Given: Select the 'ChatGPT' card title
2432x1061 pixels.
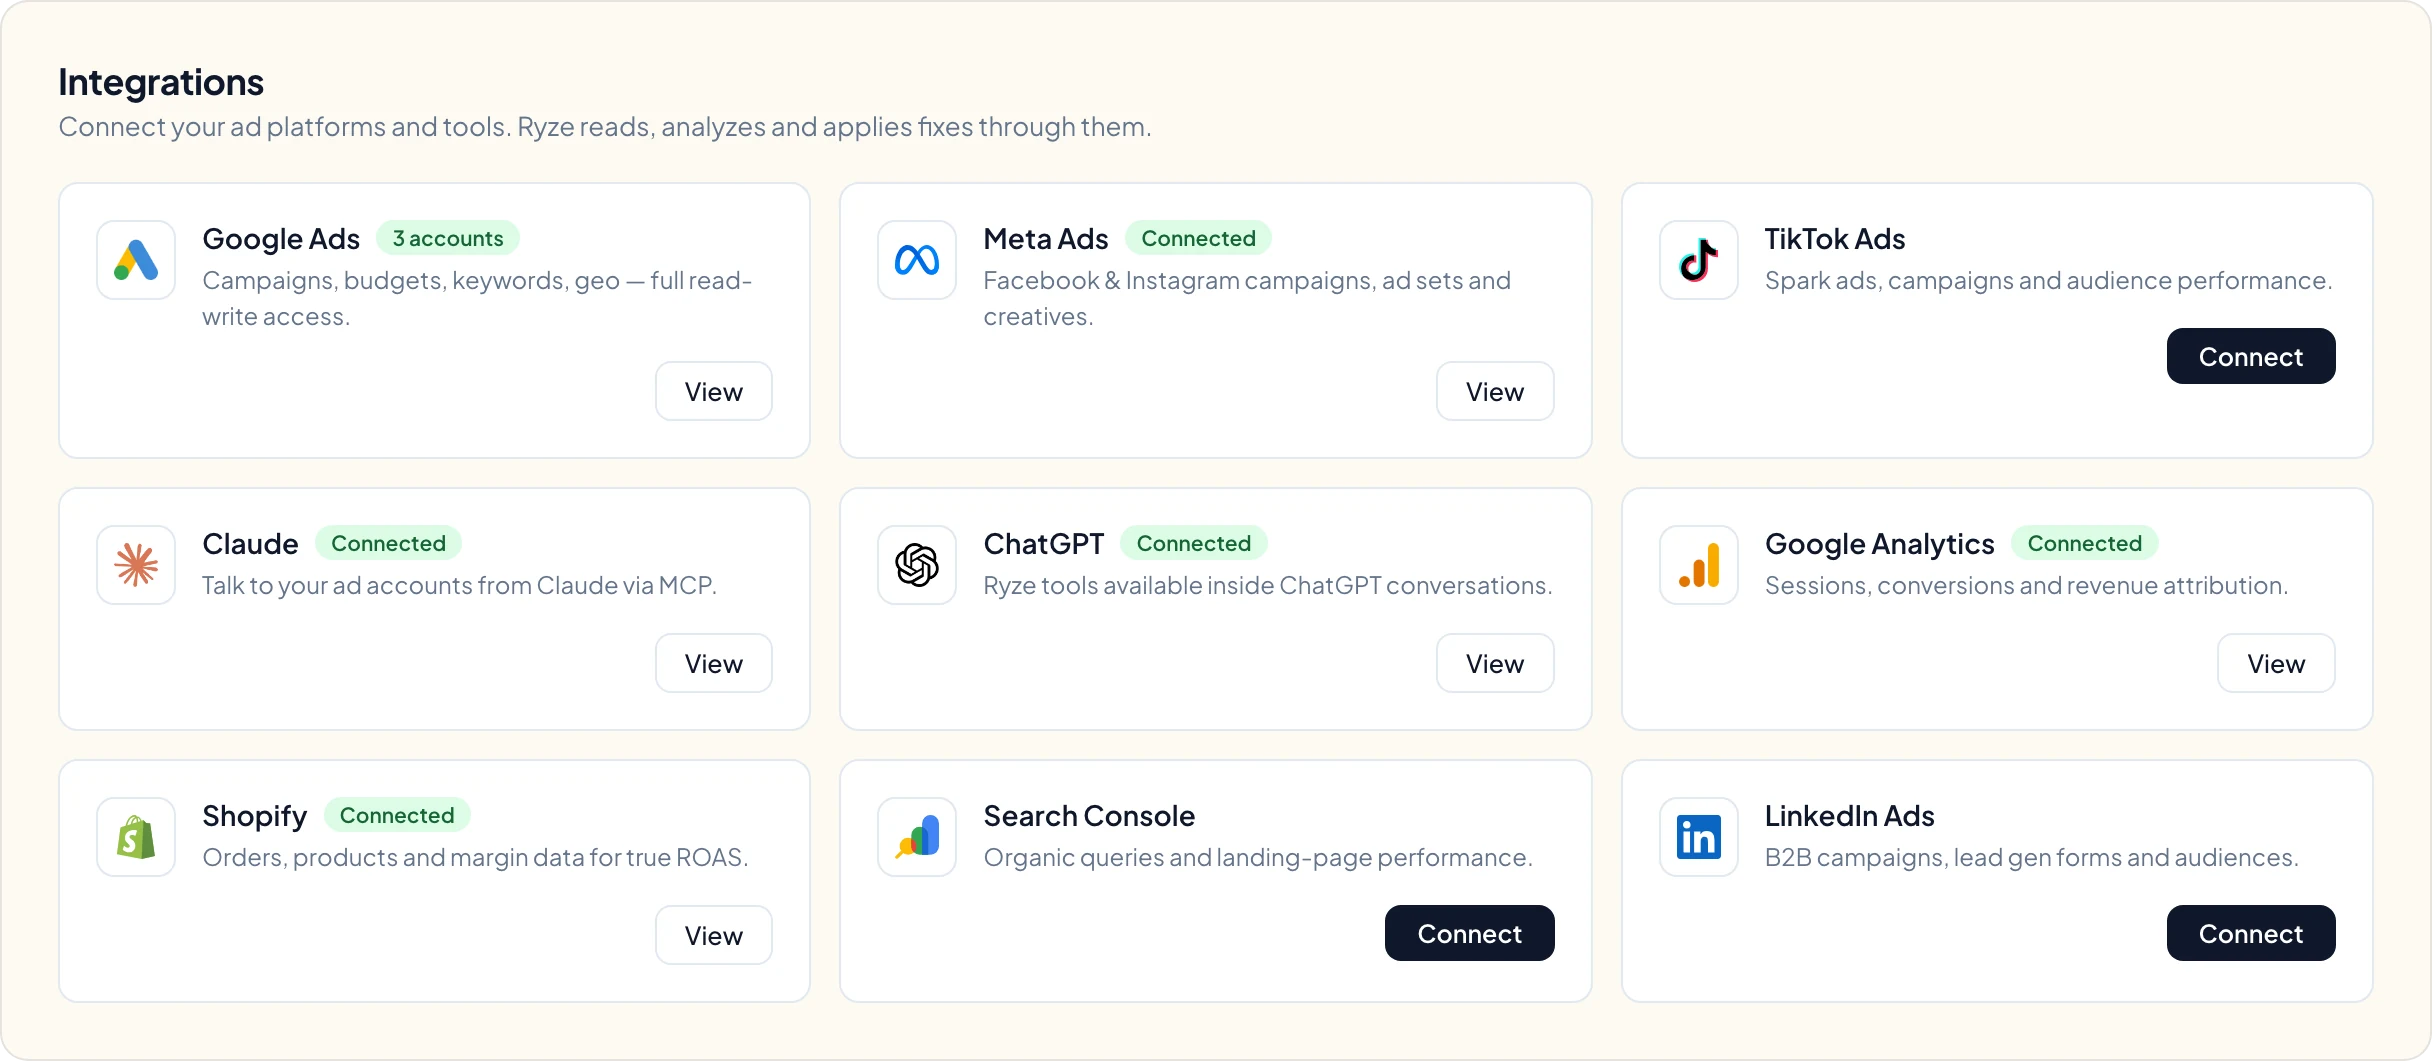Looking at the screenshot, I should [1044, 544].
